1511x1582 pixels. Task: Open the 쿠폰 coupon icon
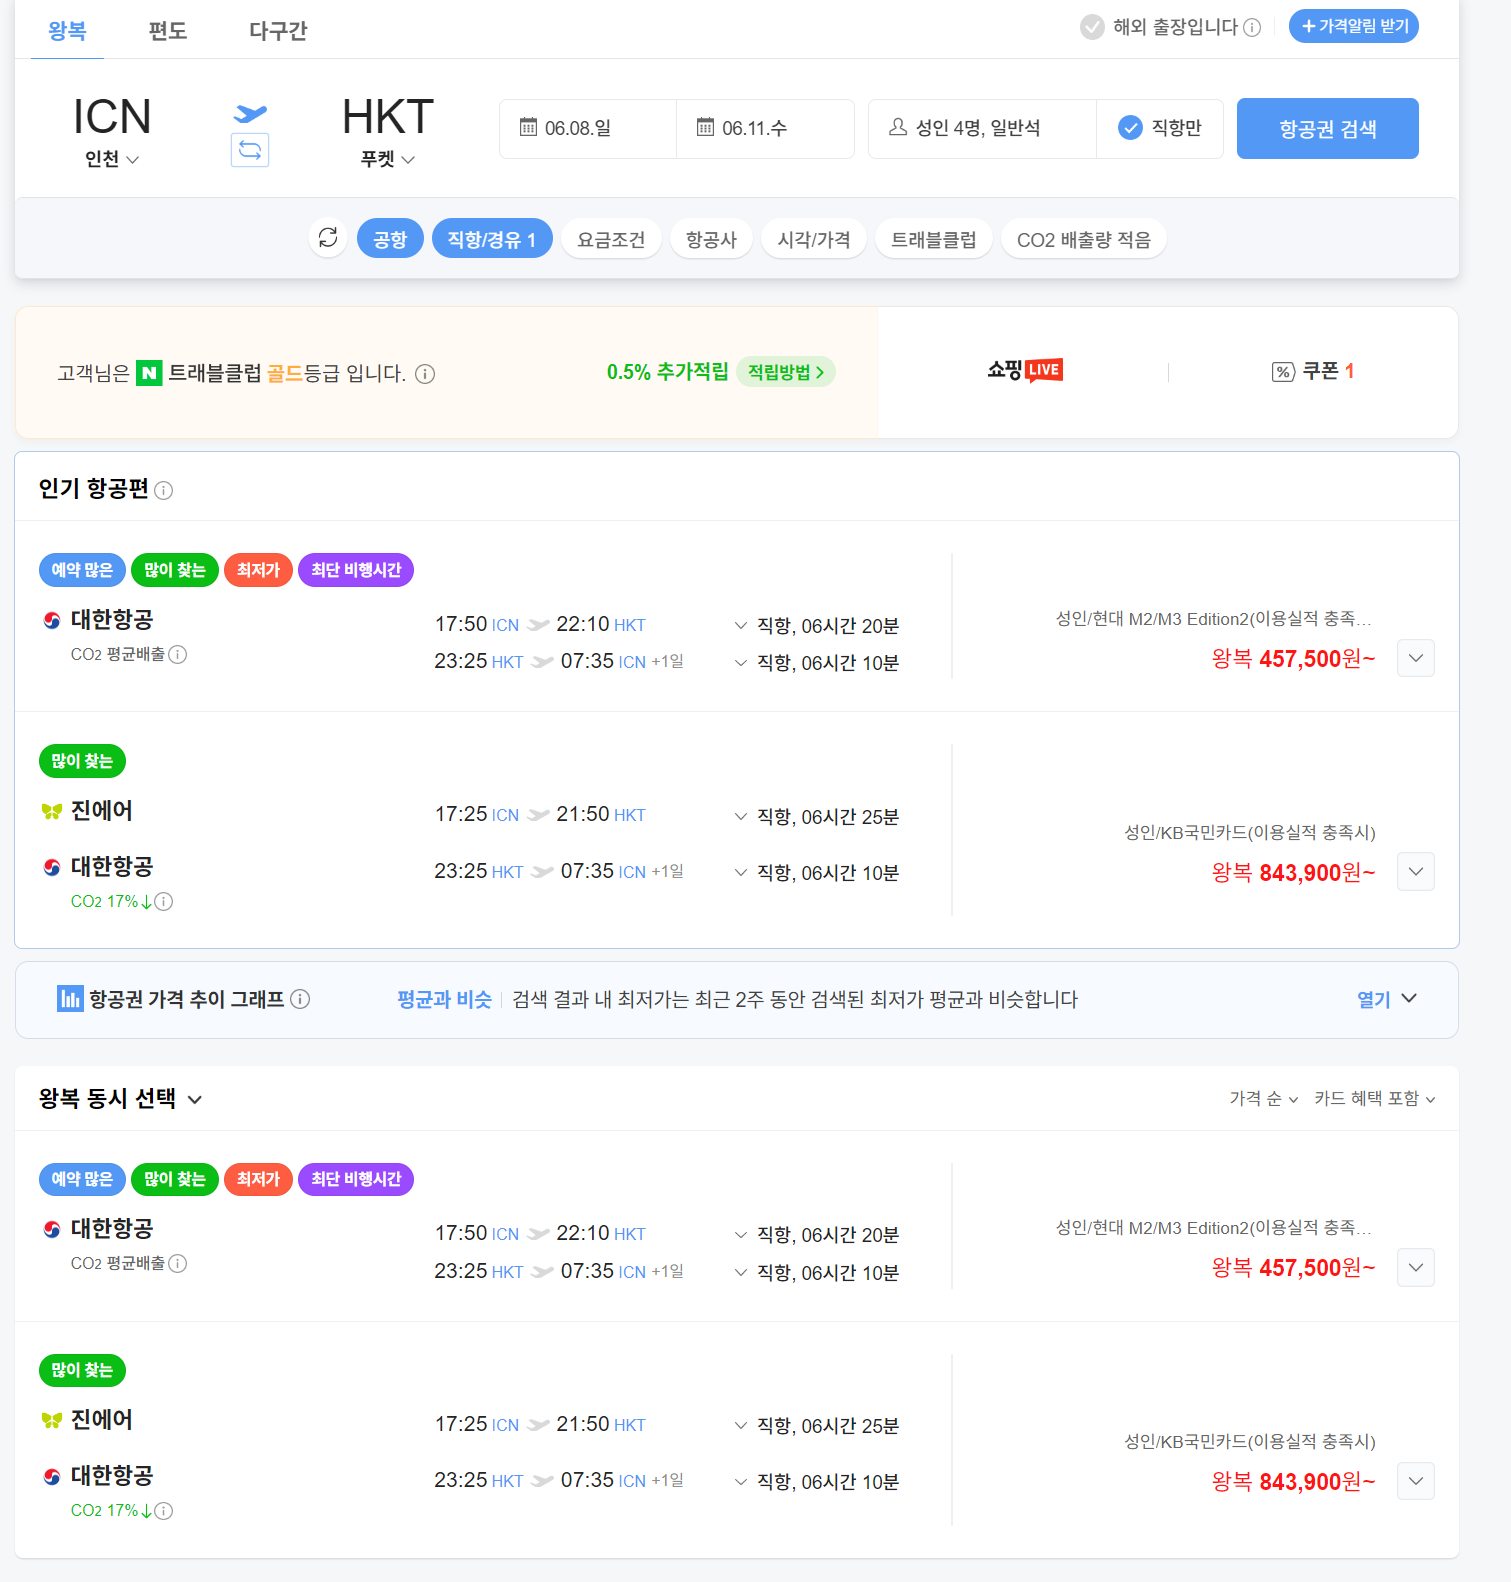click(1283, 372)
